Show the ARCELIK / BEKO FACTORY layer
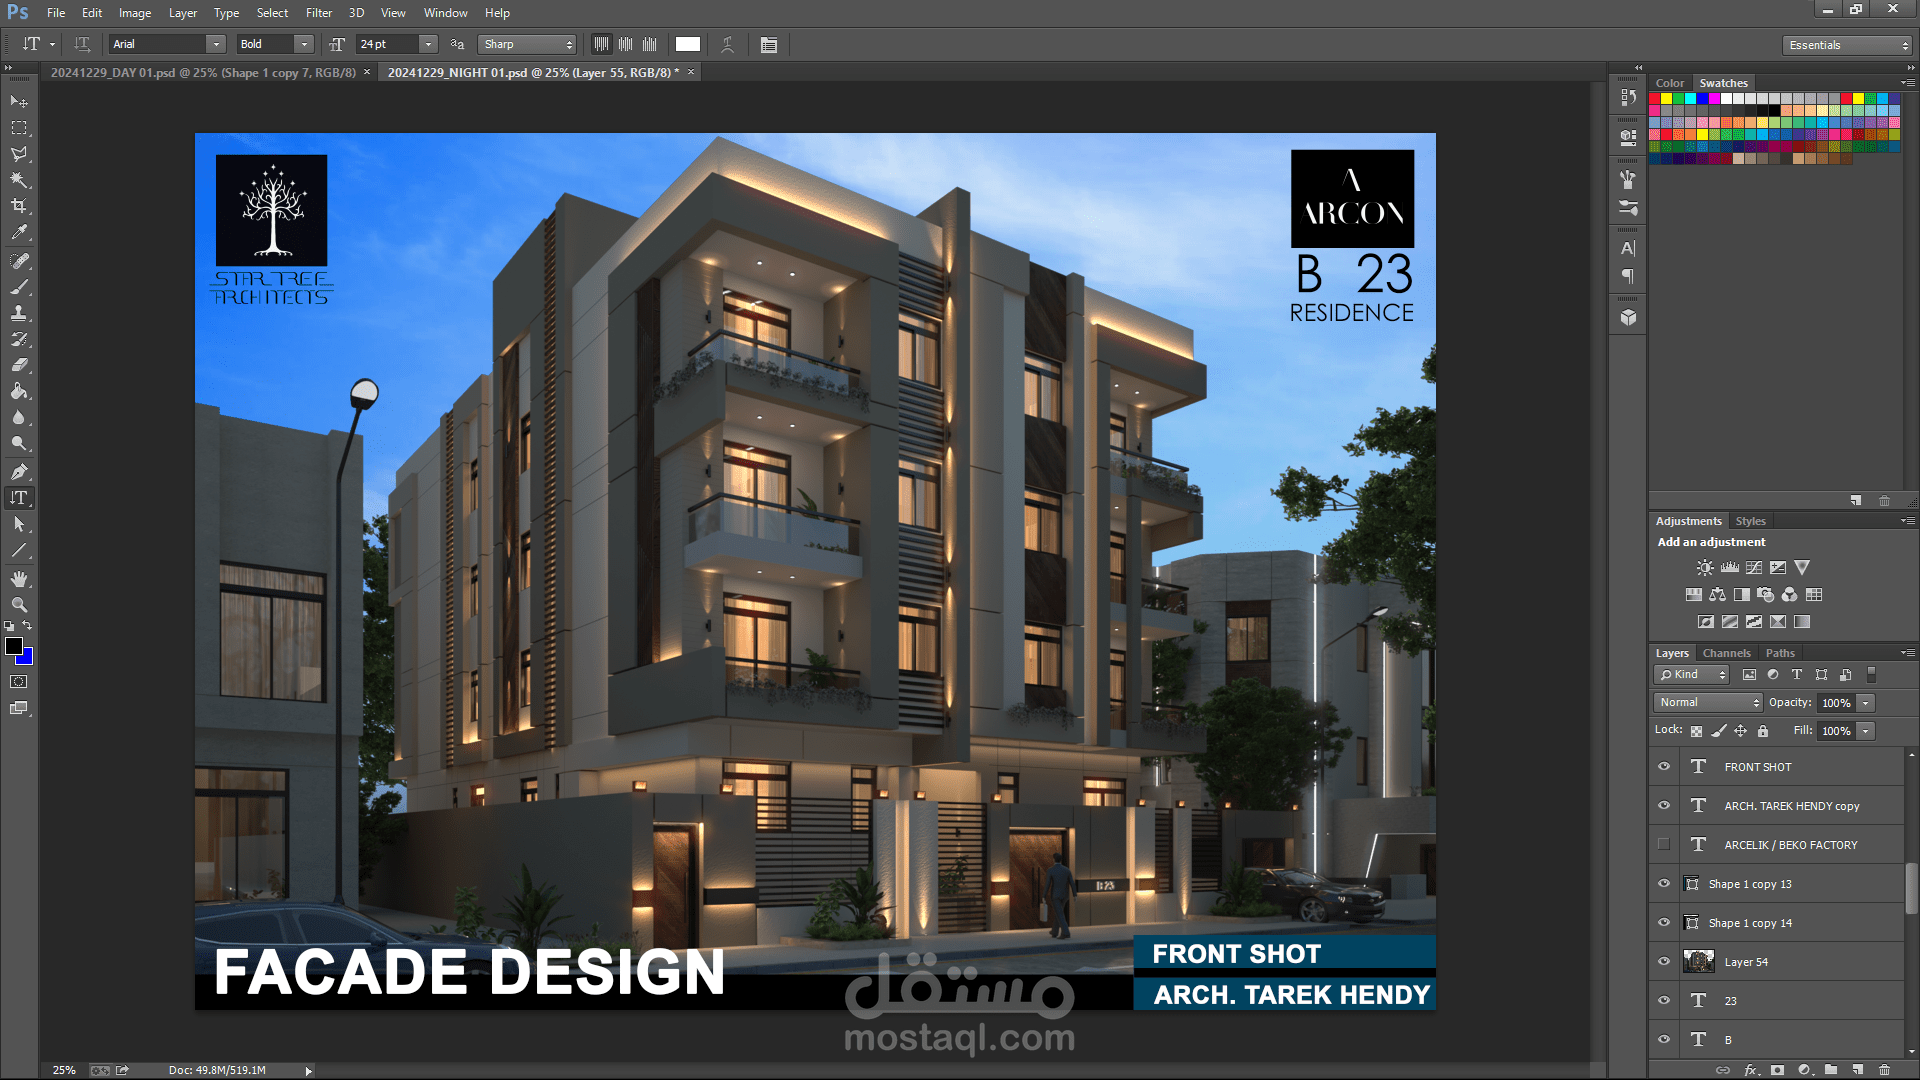 [1664, 845]
